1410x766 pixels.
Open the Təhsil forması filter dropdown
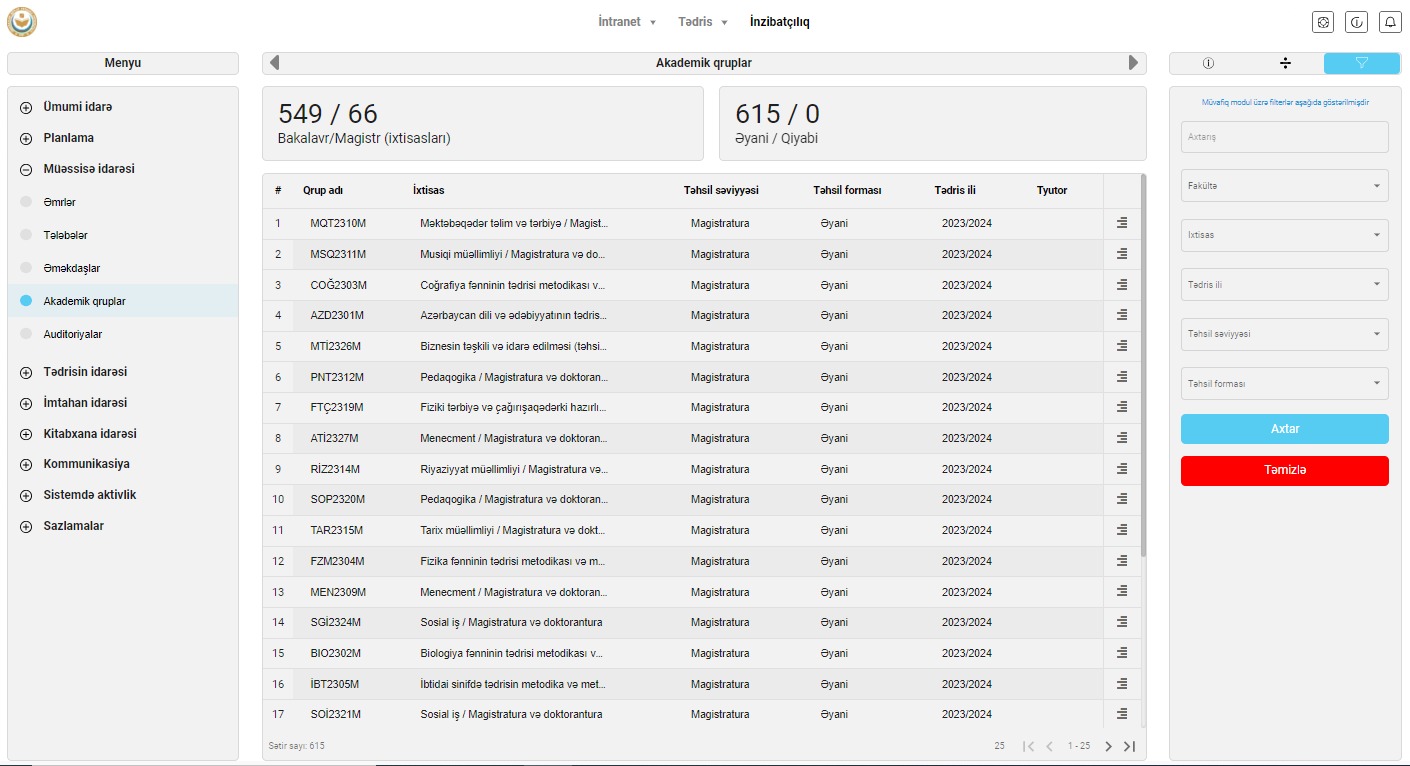[x=1285, y=383]
